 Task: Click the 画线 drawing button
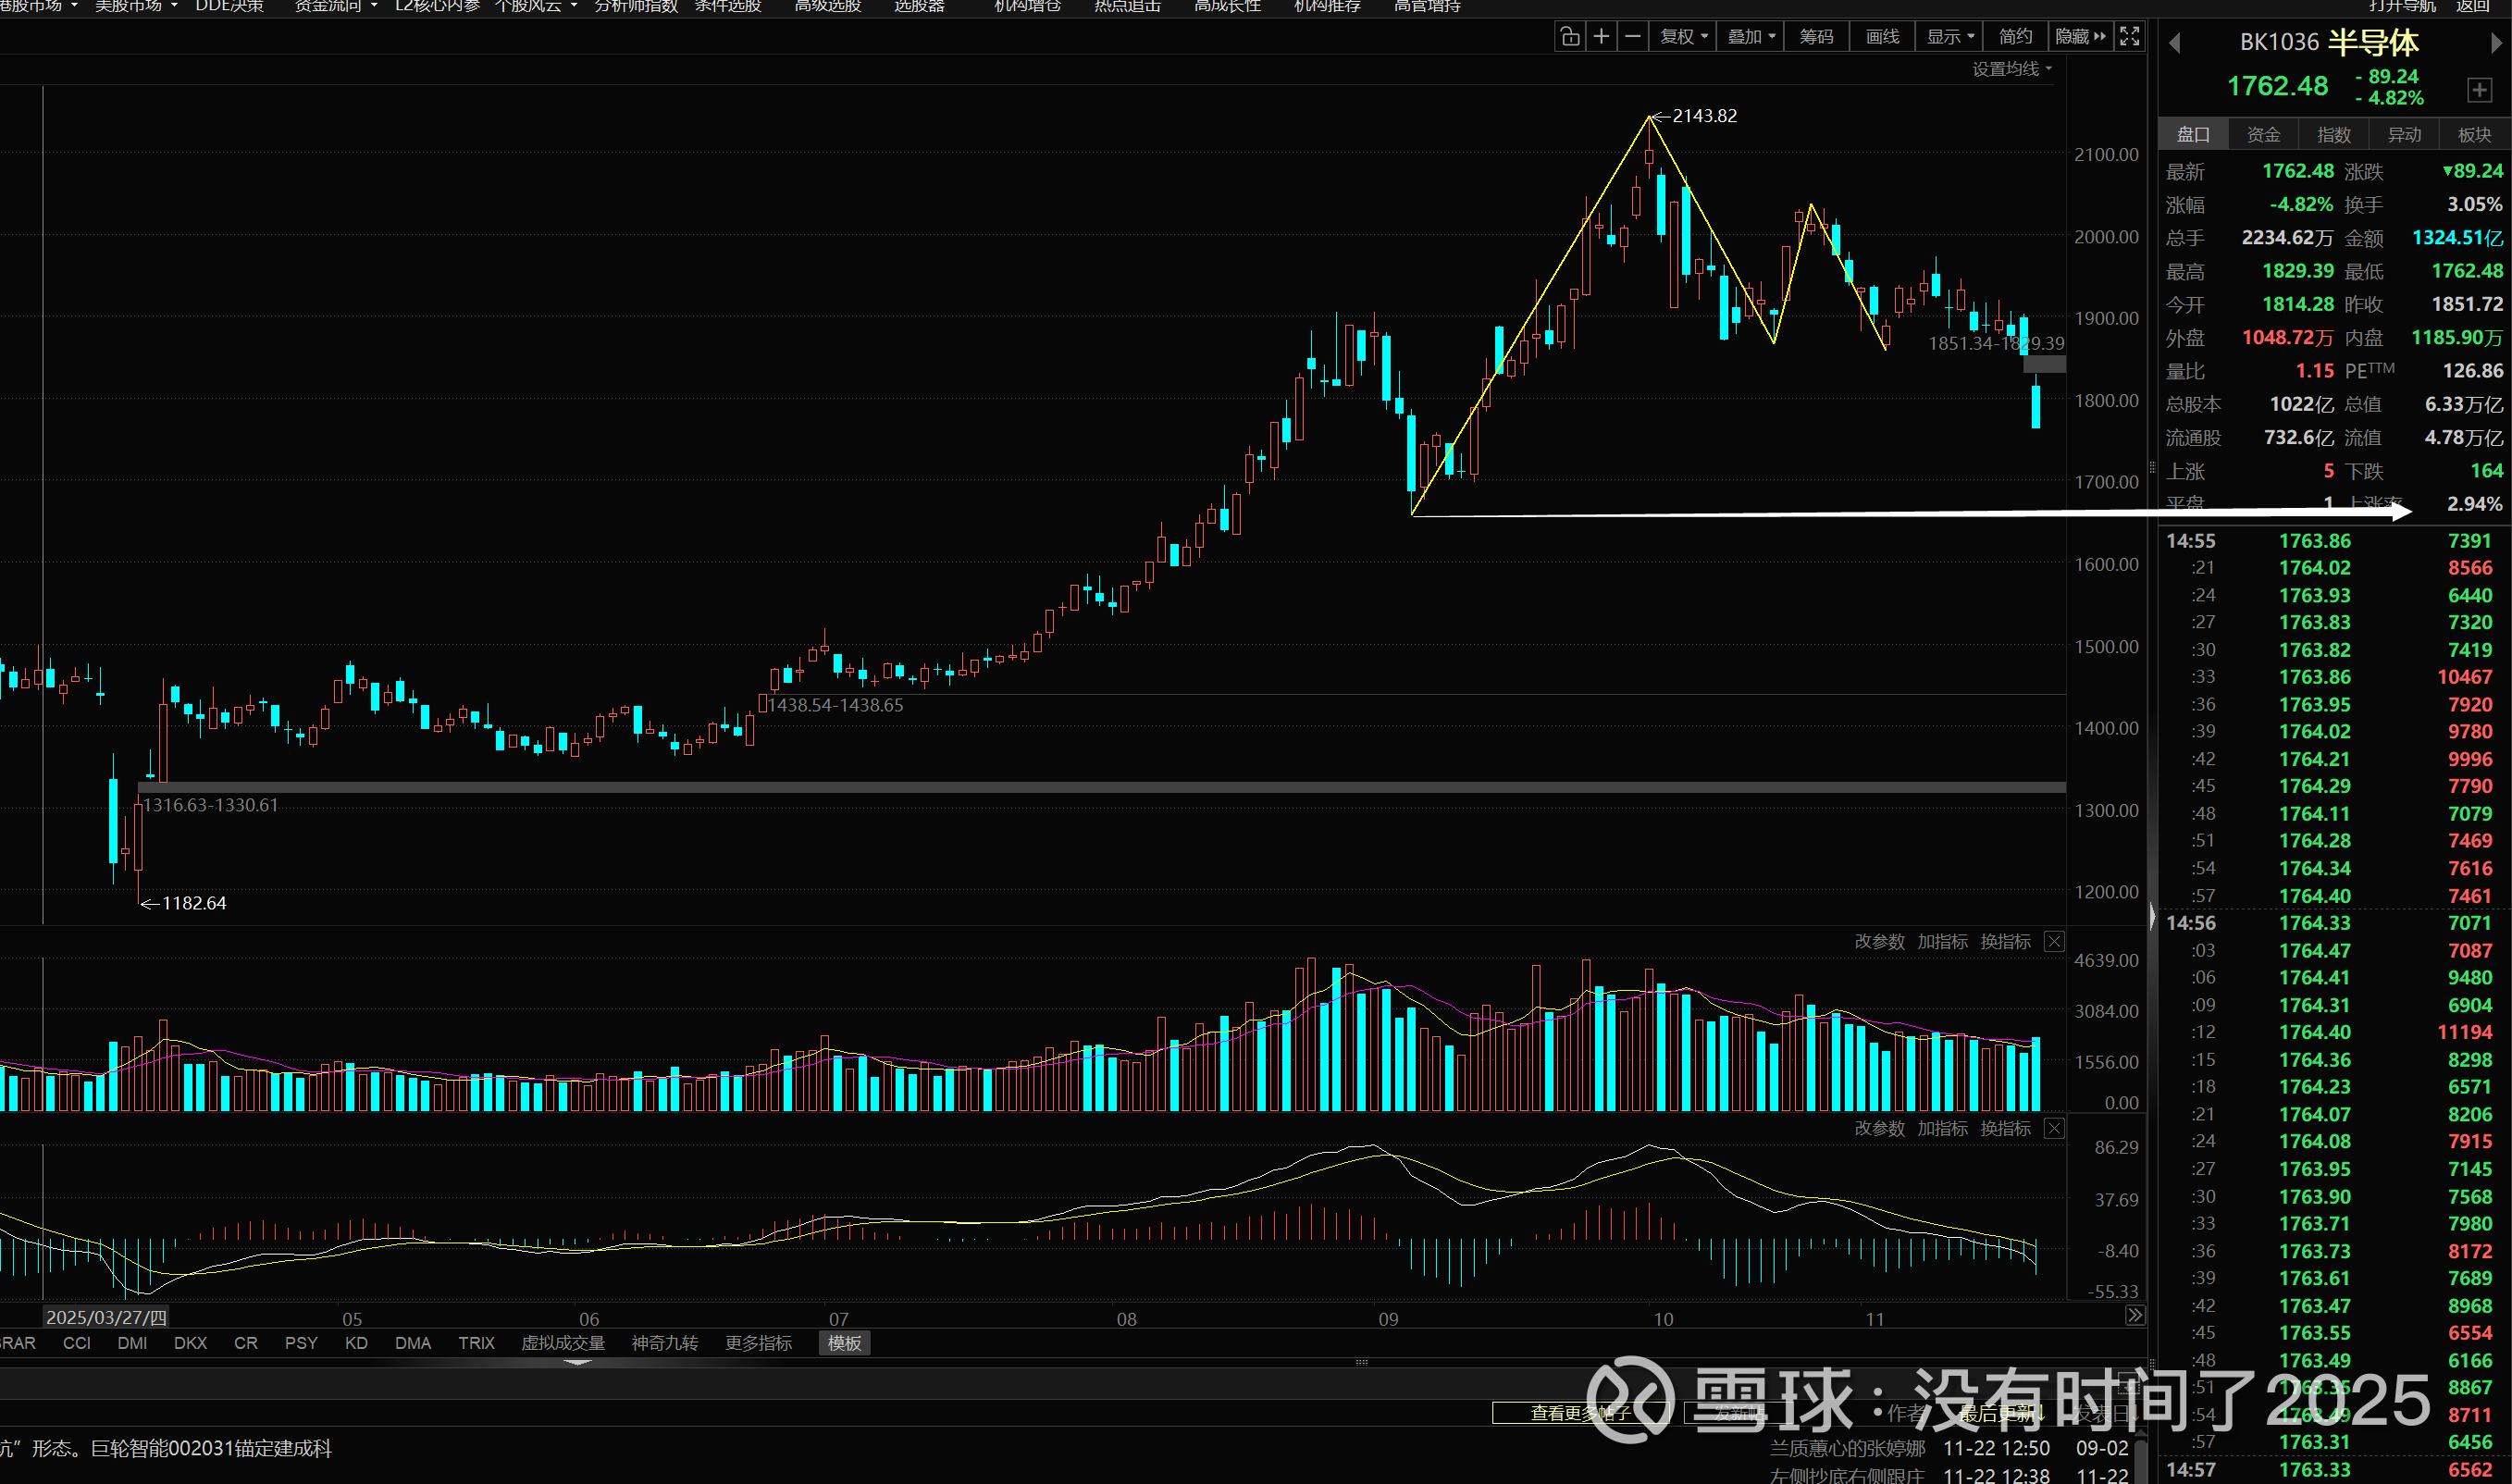(x=1882, y=37)
